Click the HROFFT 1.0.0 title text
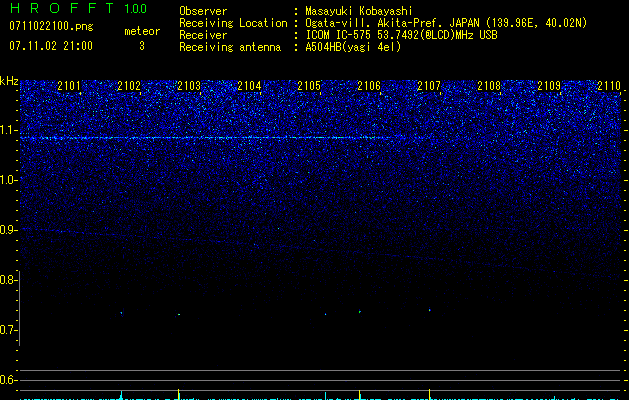This screenshot has height=400, width=629. [x=78, y=8]
